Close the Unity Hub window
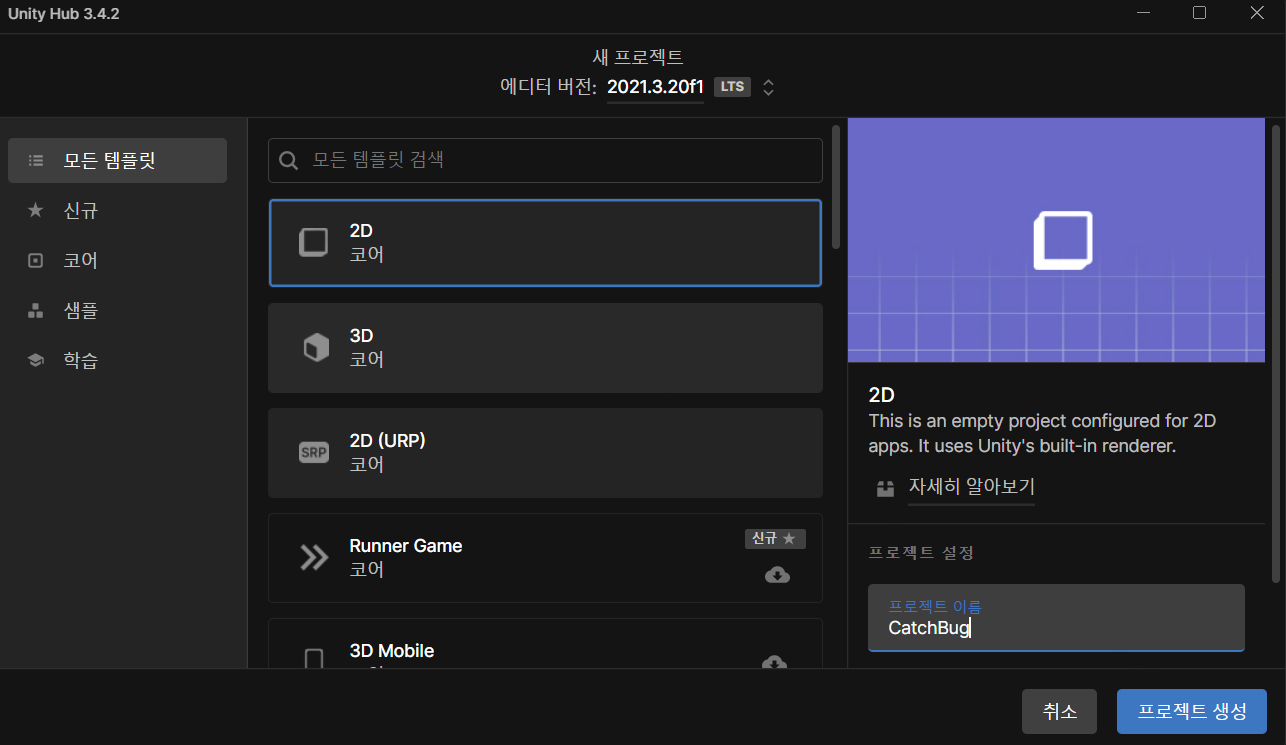This screenshot has width=1286, height=745. click(x=1257, y=13)
